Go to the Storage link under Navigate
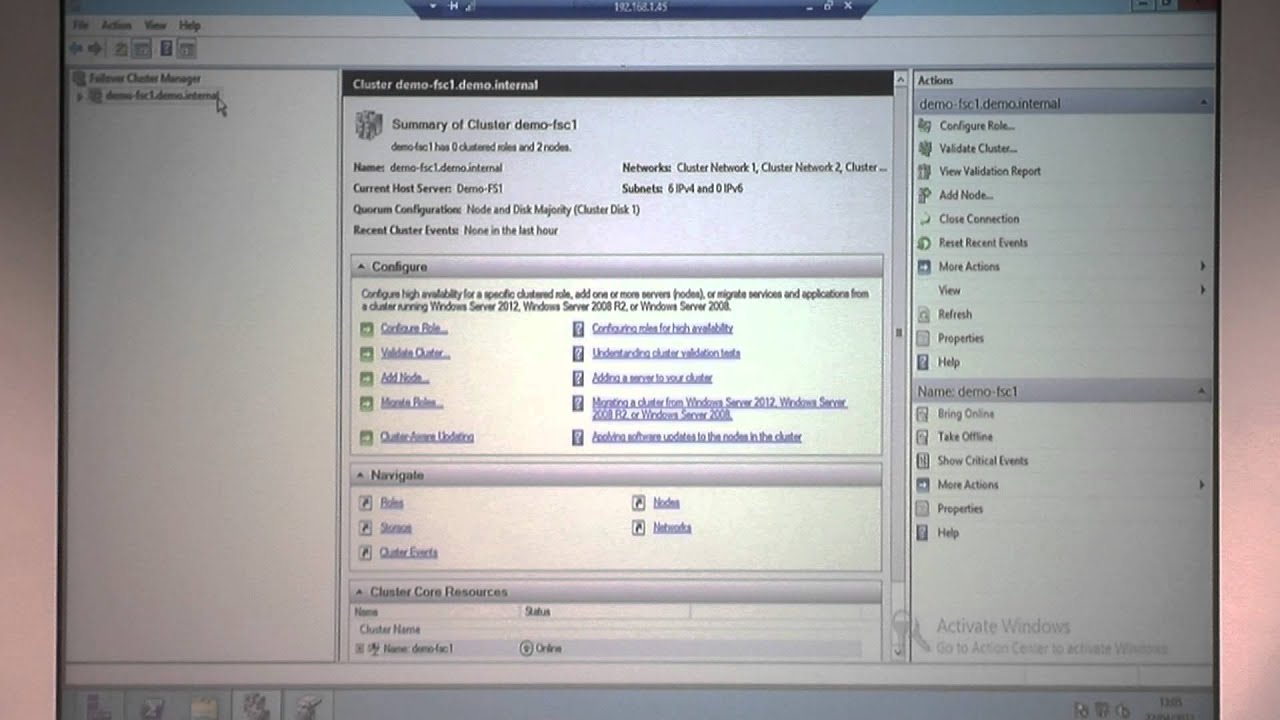Image resolution: width=1280 pixels, height=720 pixels. (x=396, y=528)
